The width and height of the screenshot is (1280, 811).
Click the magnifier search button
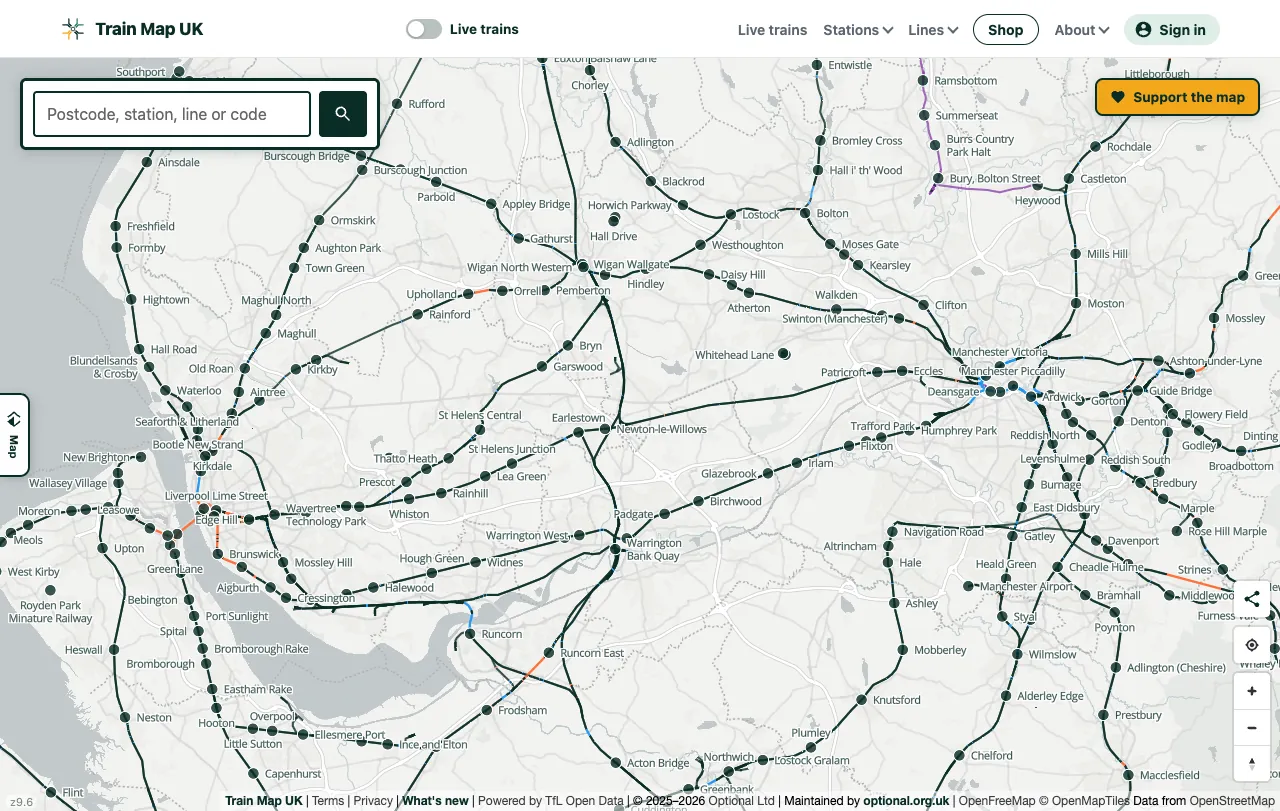click(343, 114)
